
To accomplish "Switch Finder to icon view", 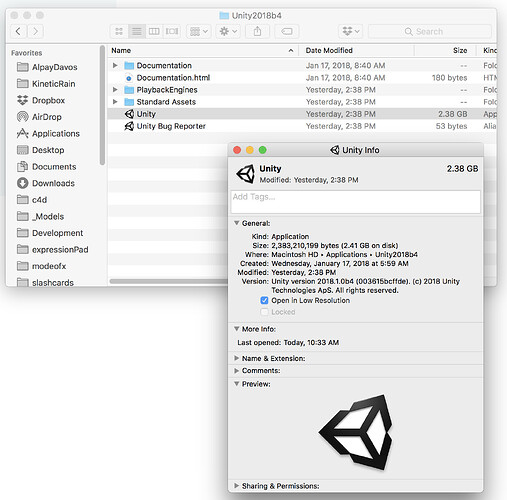I will click(119, 32).
